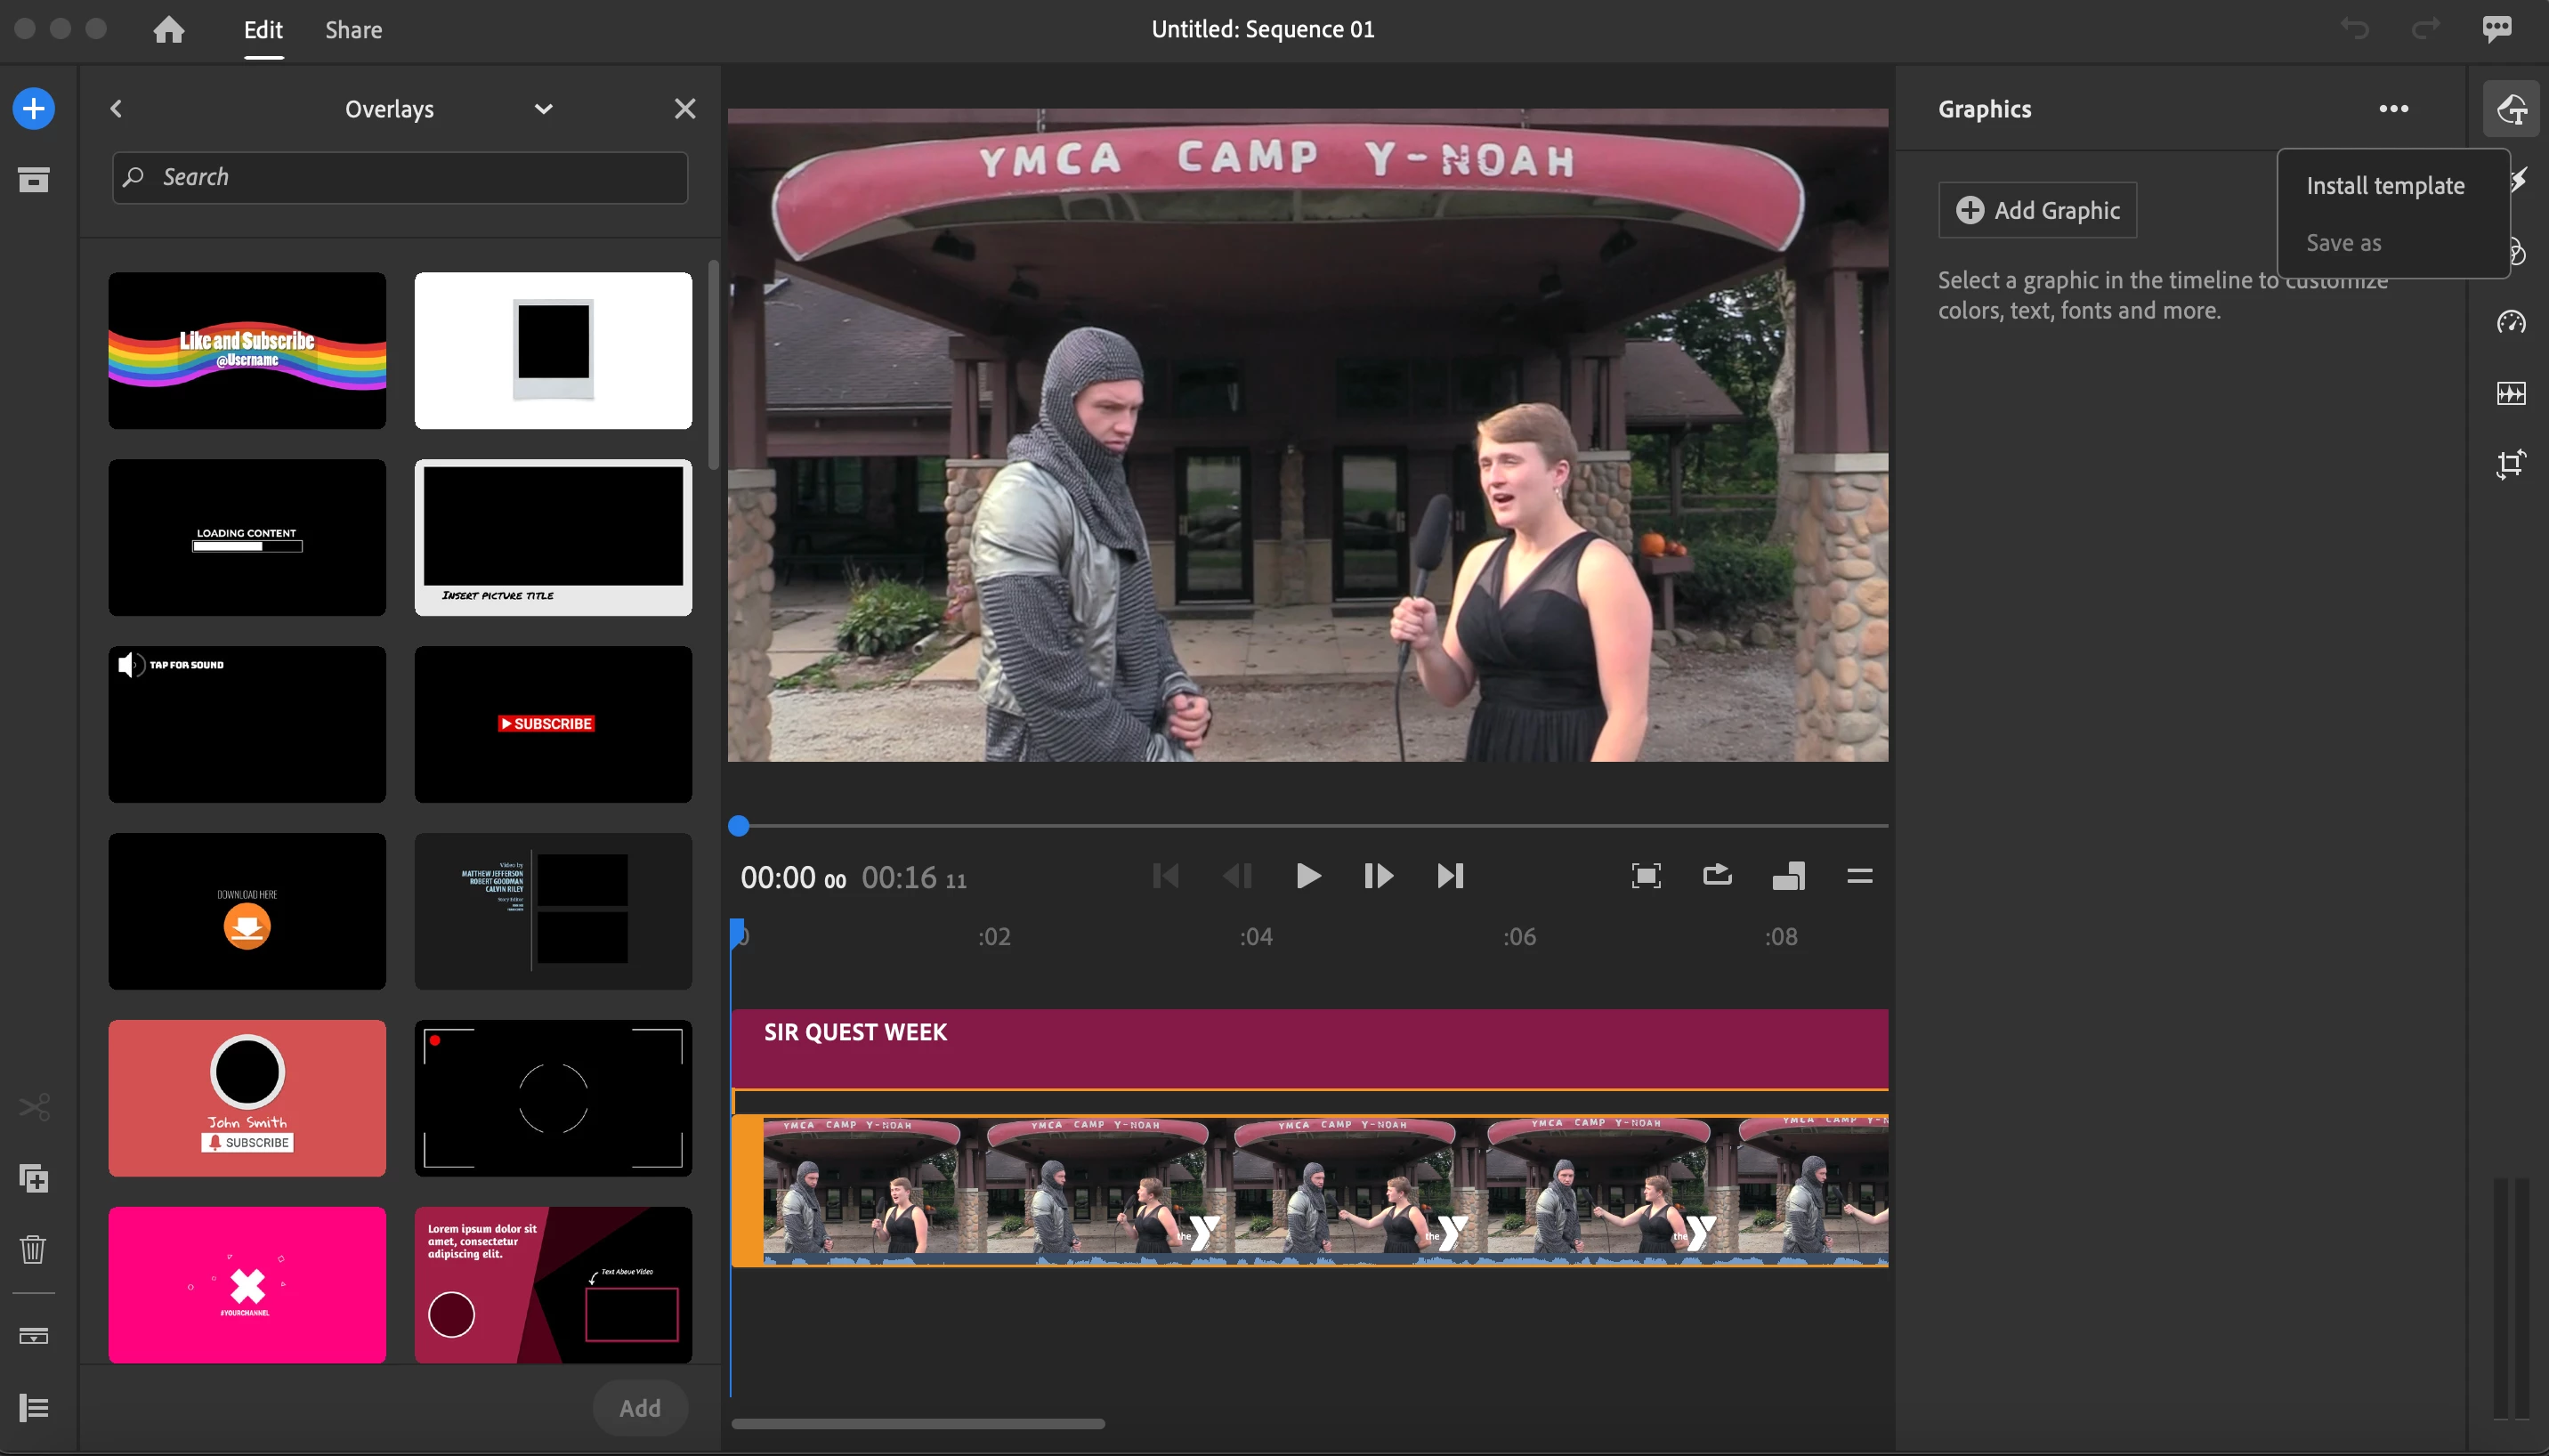
Task: Play the video preview
Action: (x=1307, y=876)
